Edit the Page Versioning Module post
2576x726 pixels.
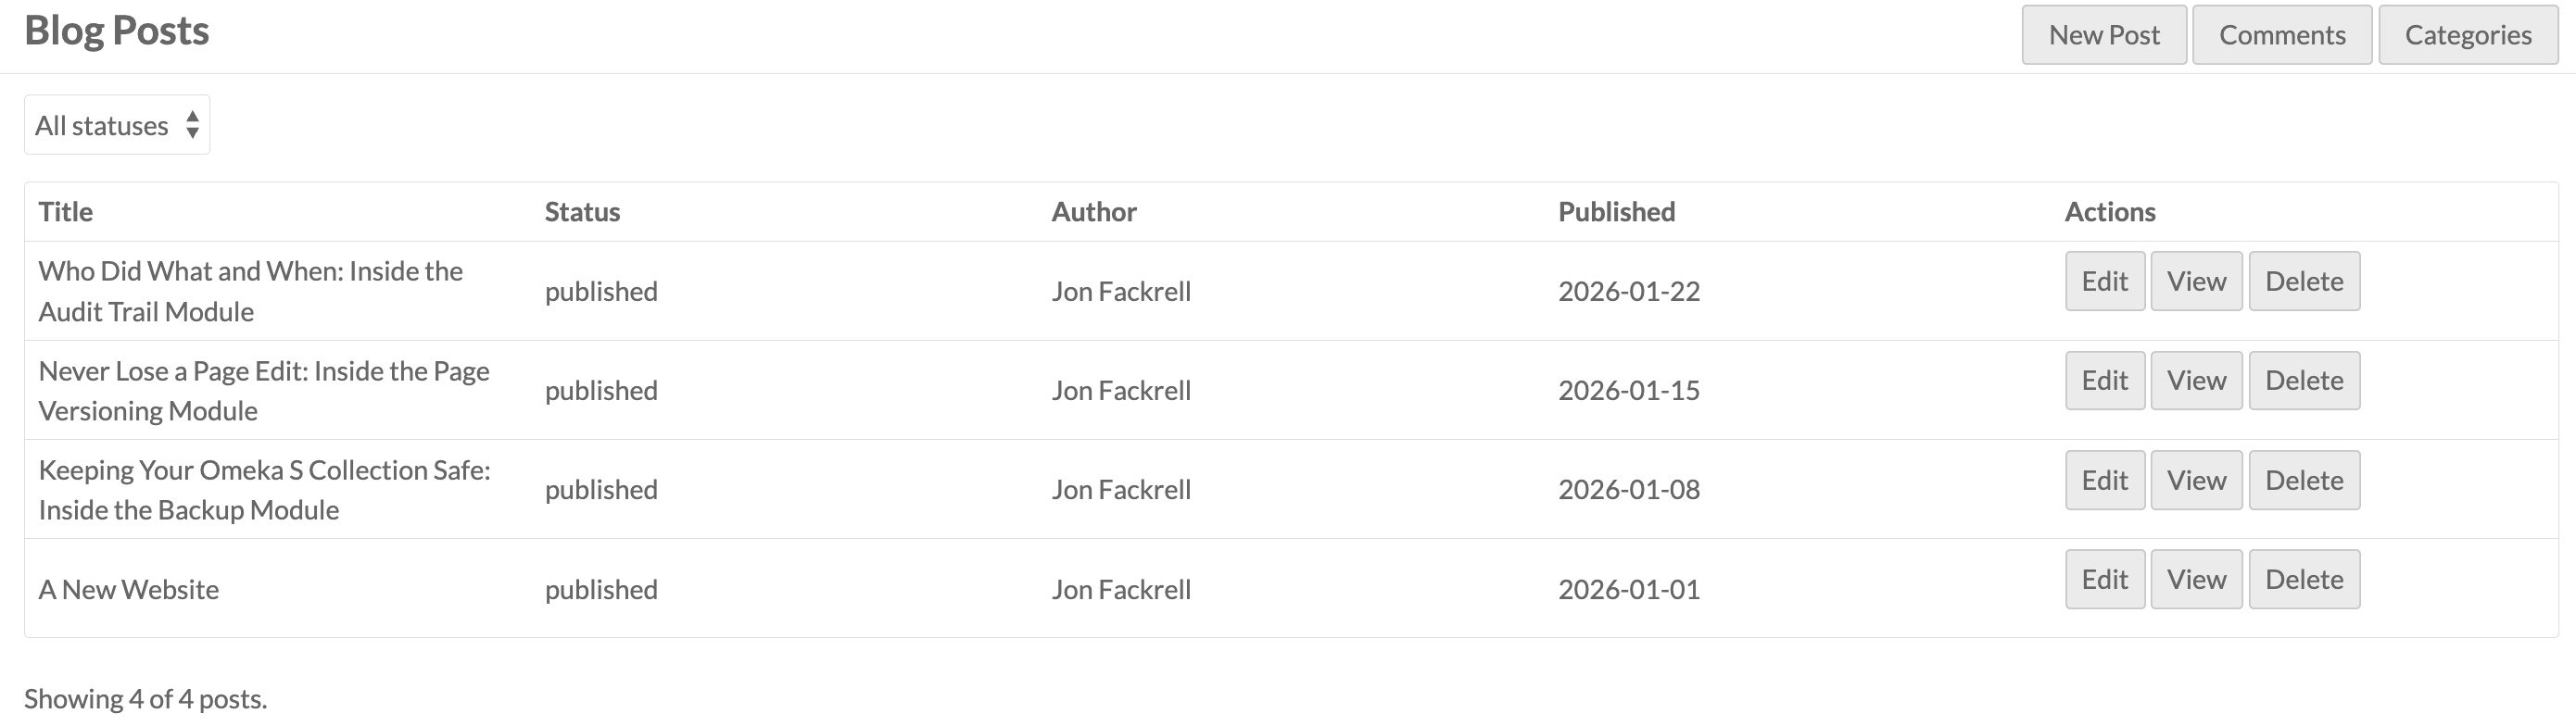point(2104,380)
